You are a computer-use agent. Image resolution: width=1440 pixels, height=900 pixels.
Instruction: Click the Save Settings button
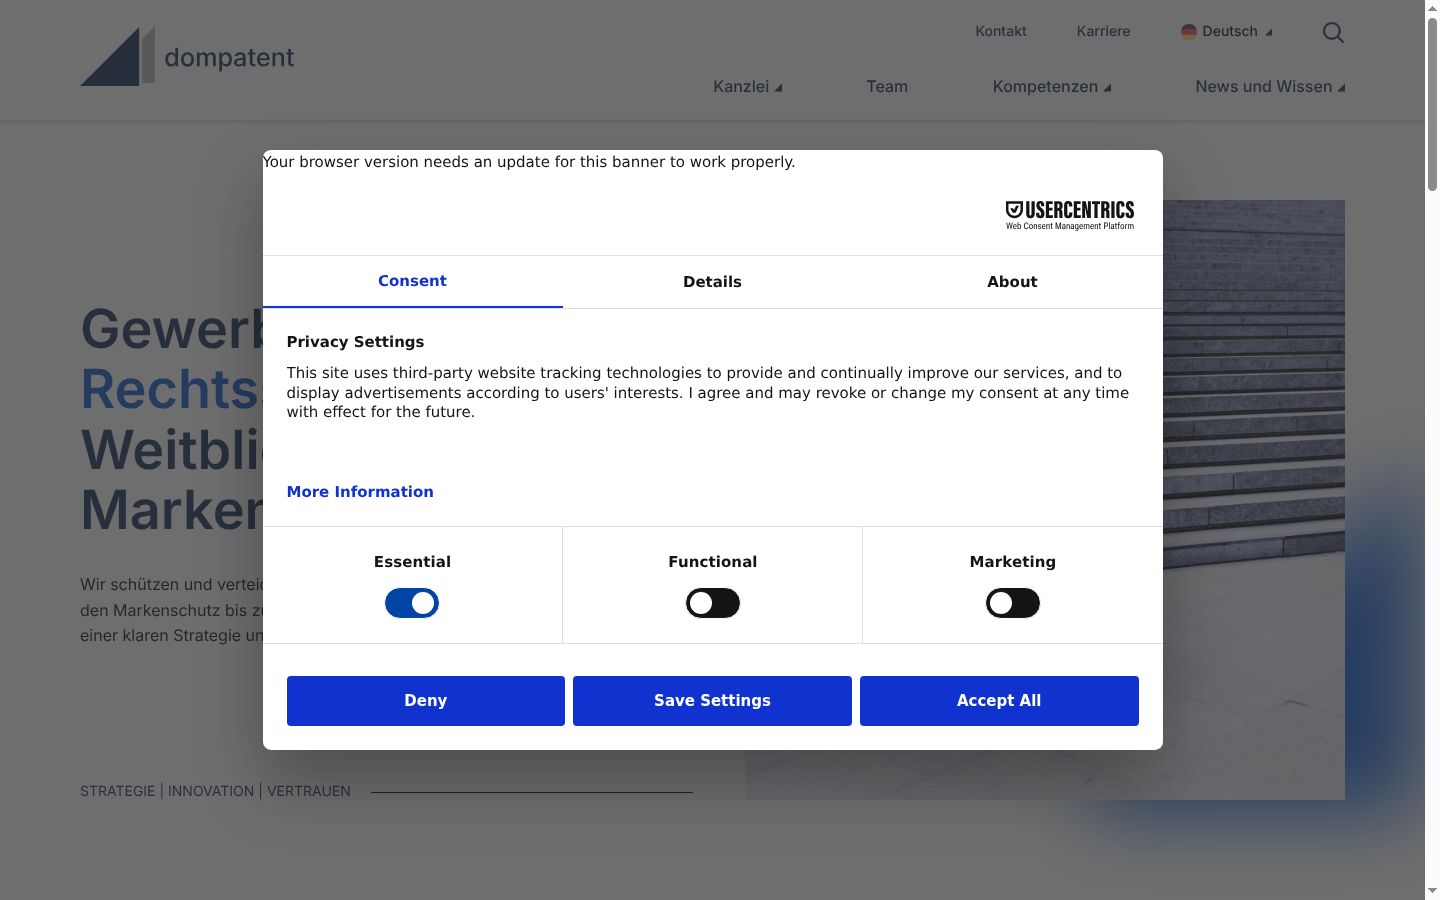[x=712, y=701]
